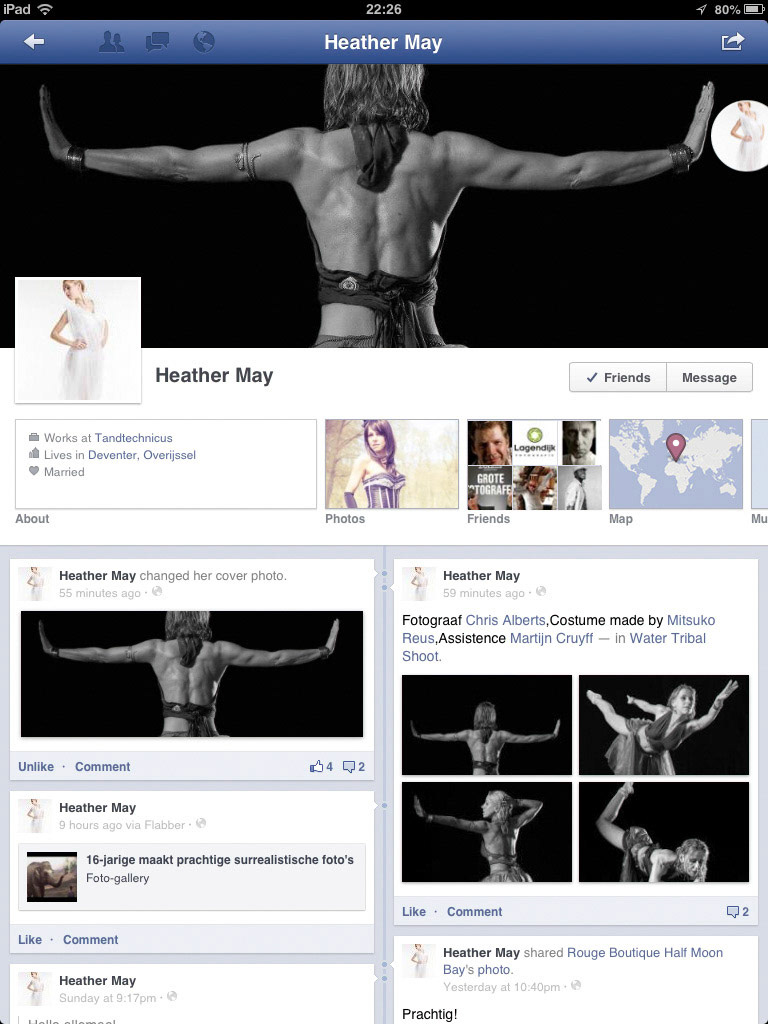Comment on the Water Tribal Shoot post
Screen dimensions: 768x1024
475,912
